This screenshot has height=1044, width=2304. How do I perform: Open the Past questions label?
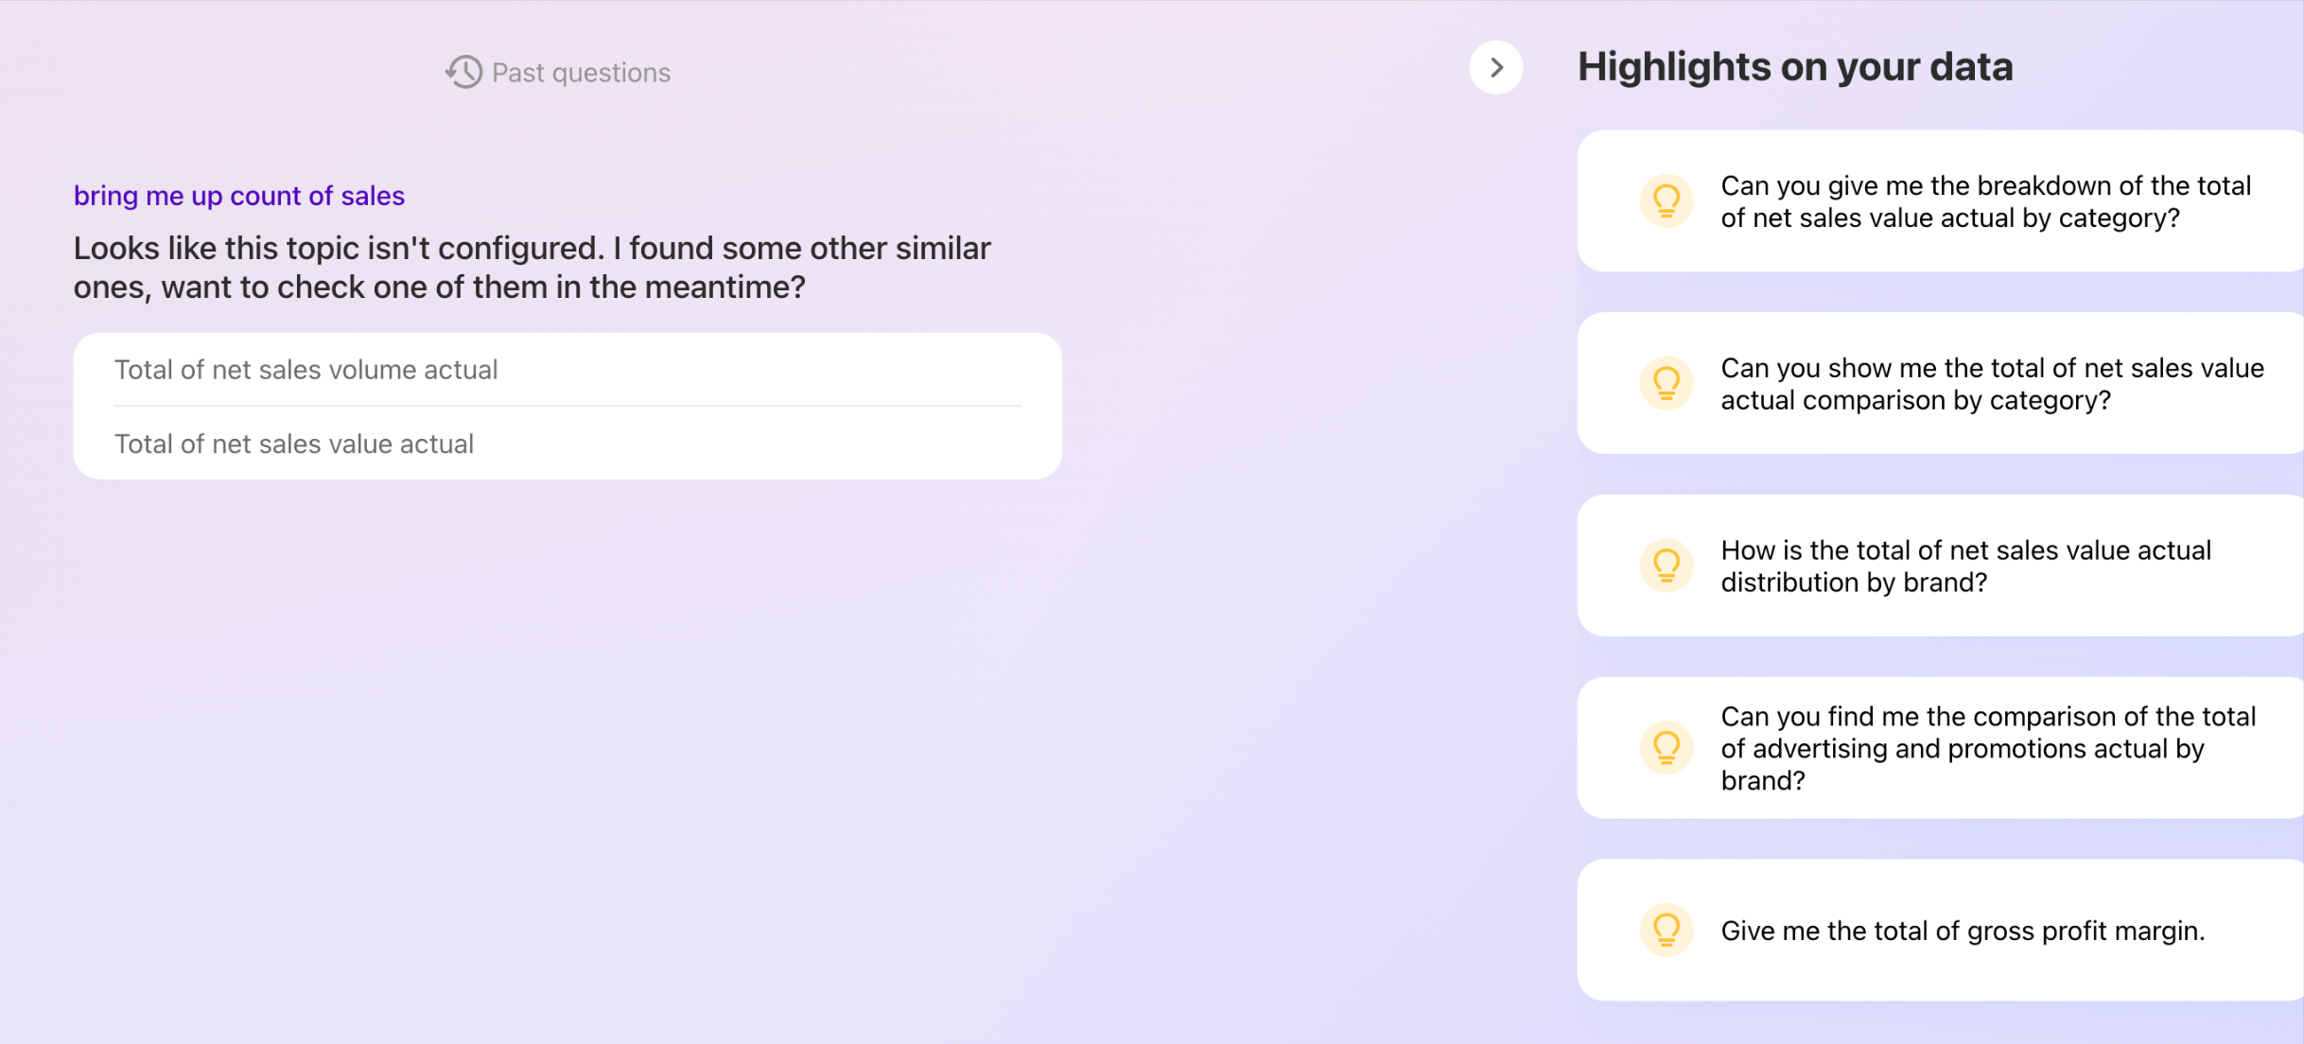click(580, 73)
